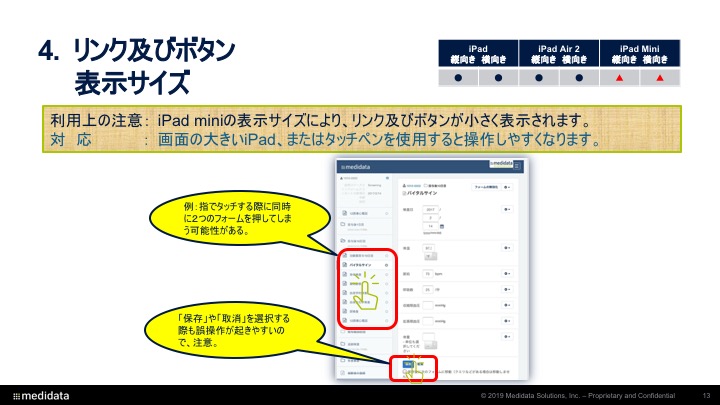The image size is (720, 405).
Task: Click the page number 13 in the footer
Action: (x=706, y=395)
